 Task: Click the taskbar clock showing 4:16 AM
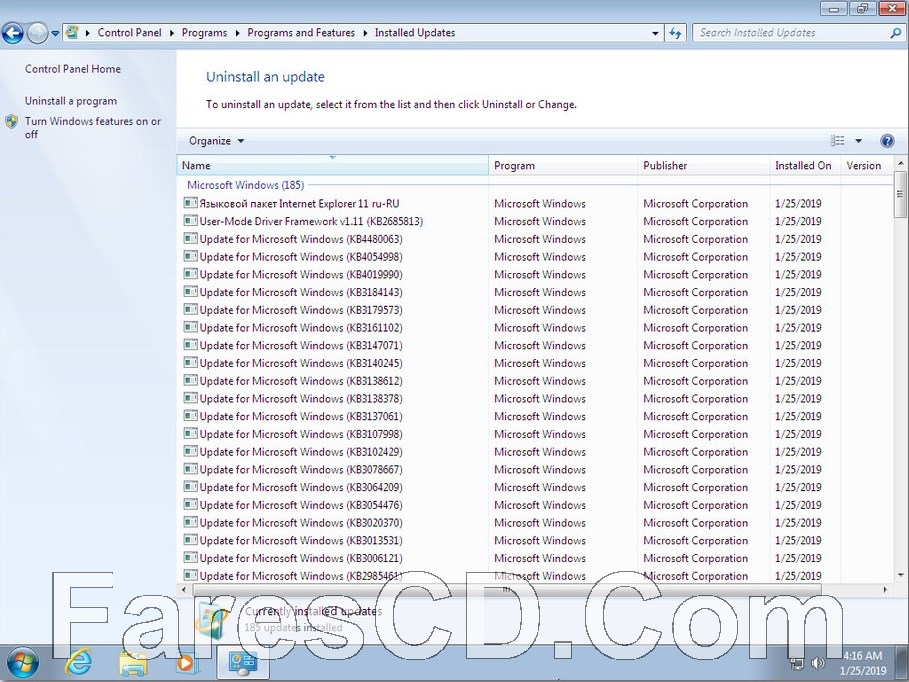(863, 663)
